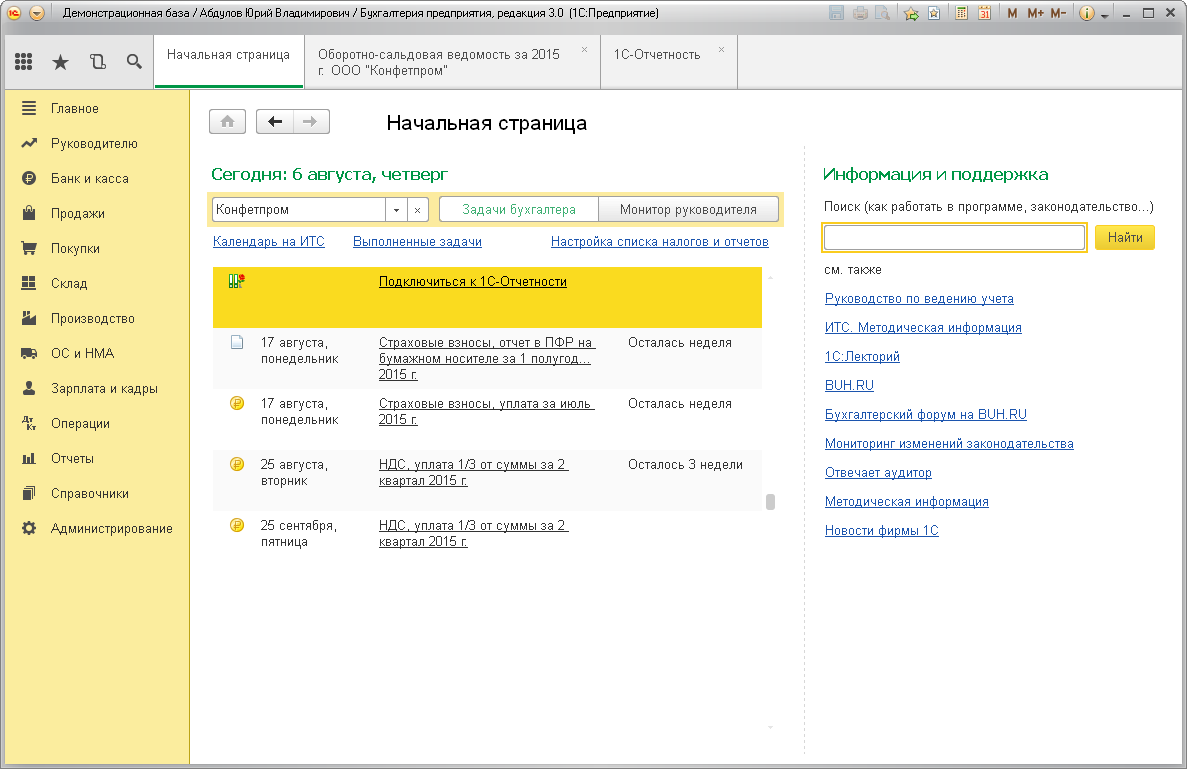
Task: Click the support search input field
Action: (954, 237)
